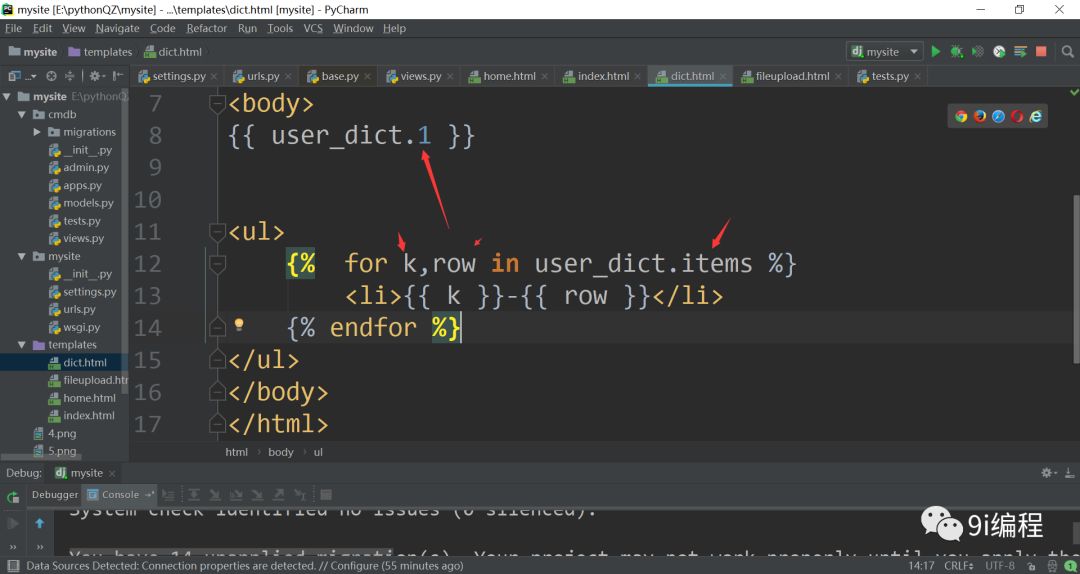The height and width of the screenshot is (574, 1080).
Task: Click the html breadcrumb below the editor
Action: [x=236, y=452]
